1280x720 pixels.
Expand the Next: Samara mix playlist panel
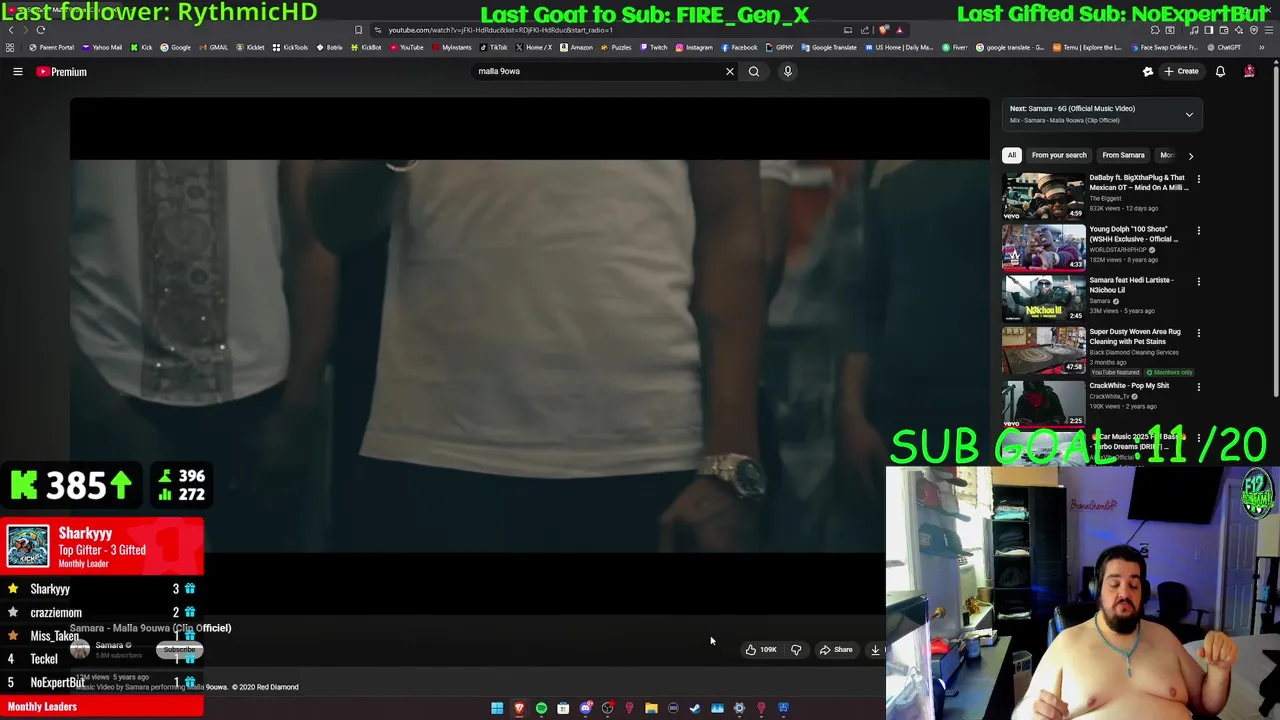click(1189, 115)
